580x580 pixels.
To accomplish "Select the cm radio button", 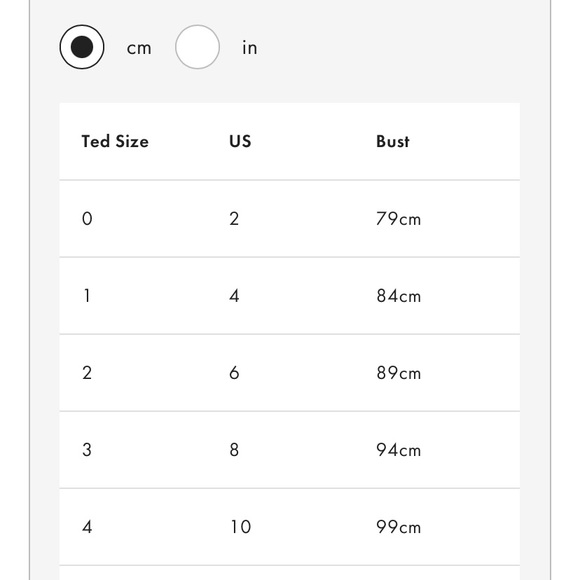I will (82, 47).
